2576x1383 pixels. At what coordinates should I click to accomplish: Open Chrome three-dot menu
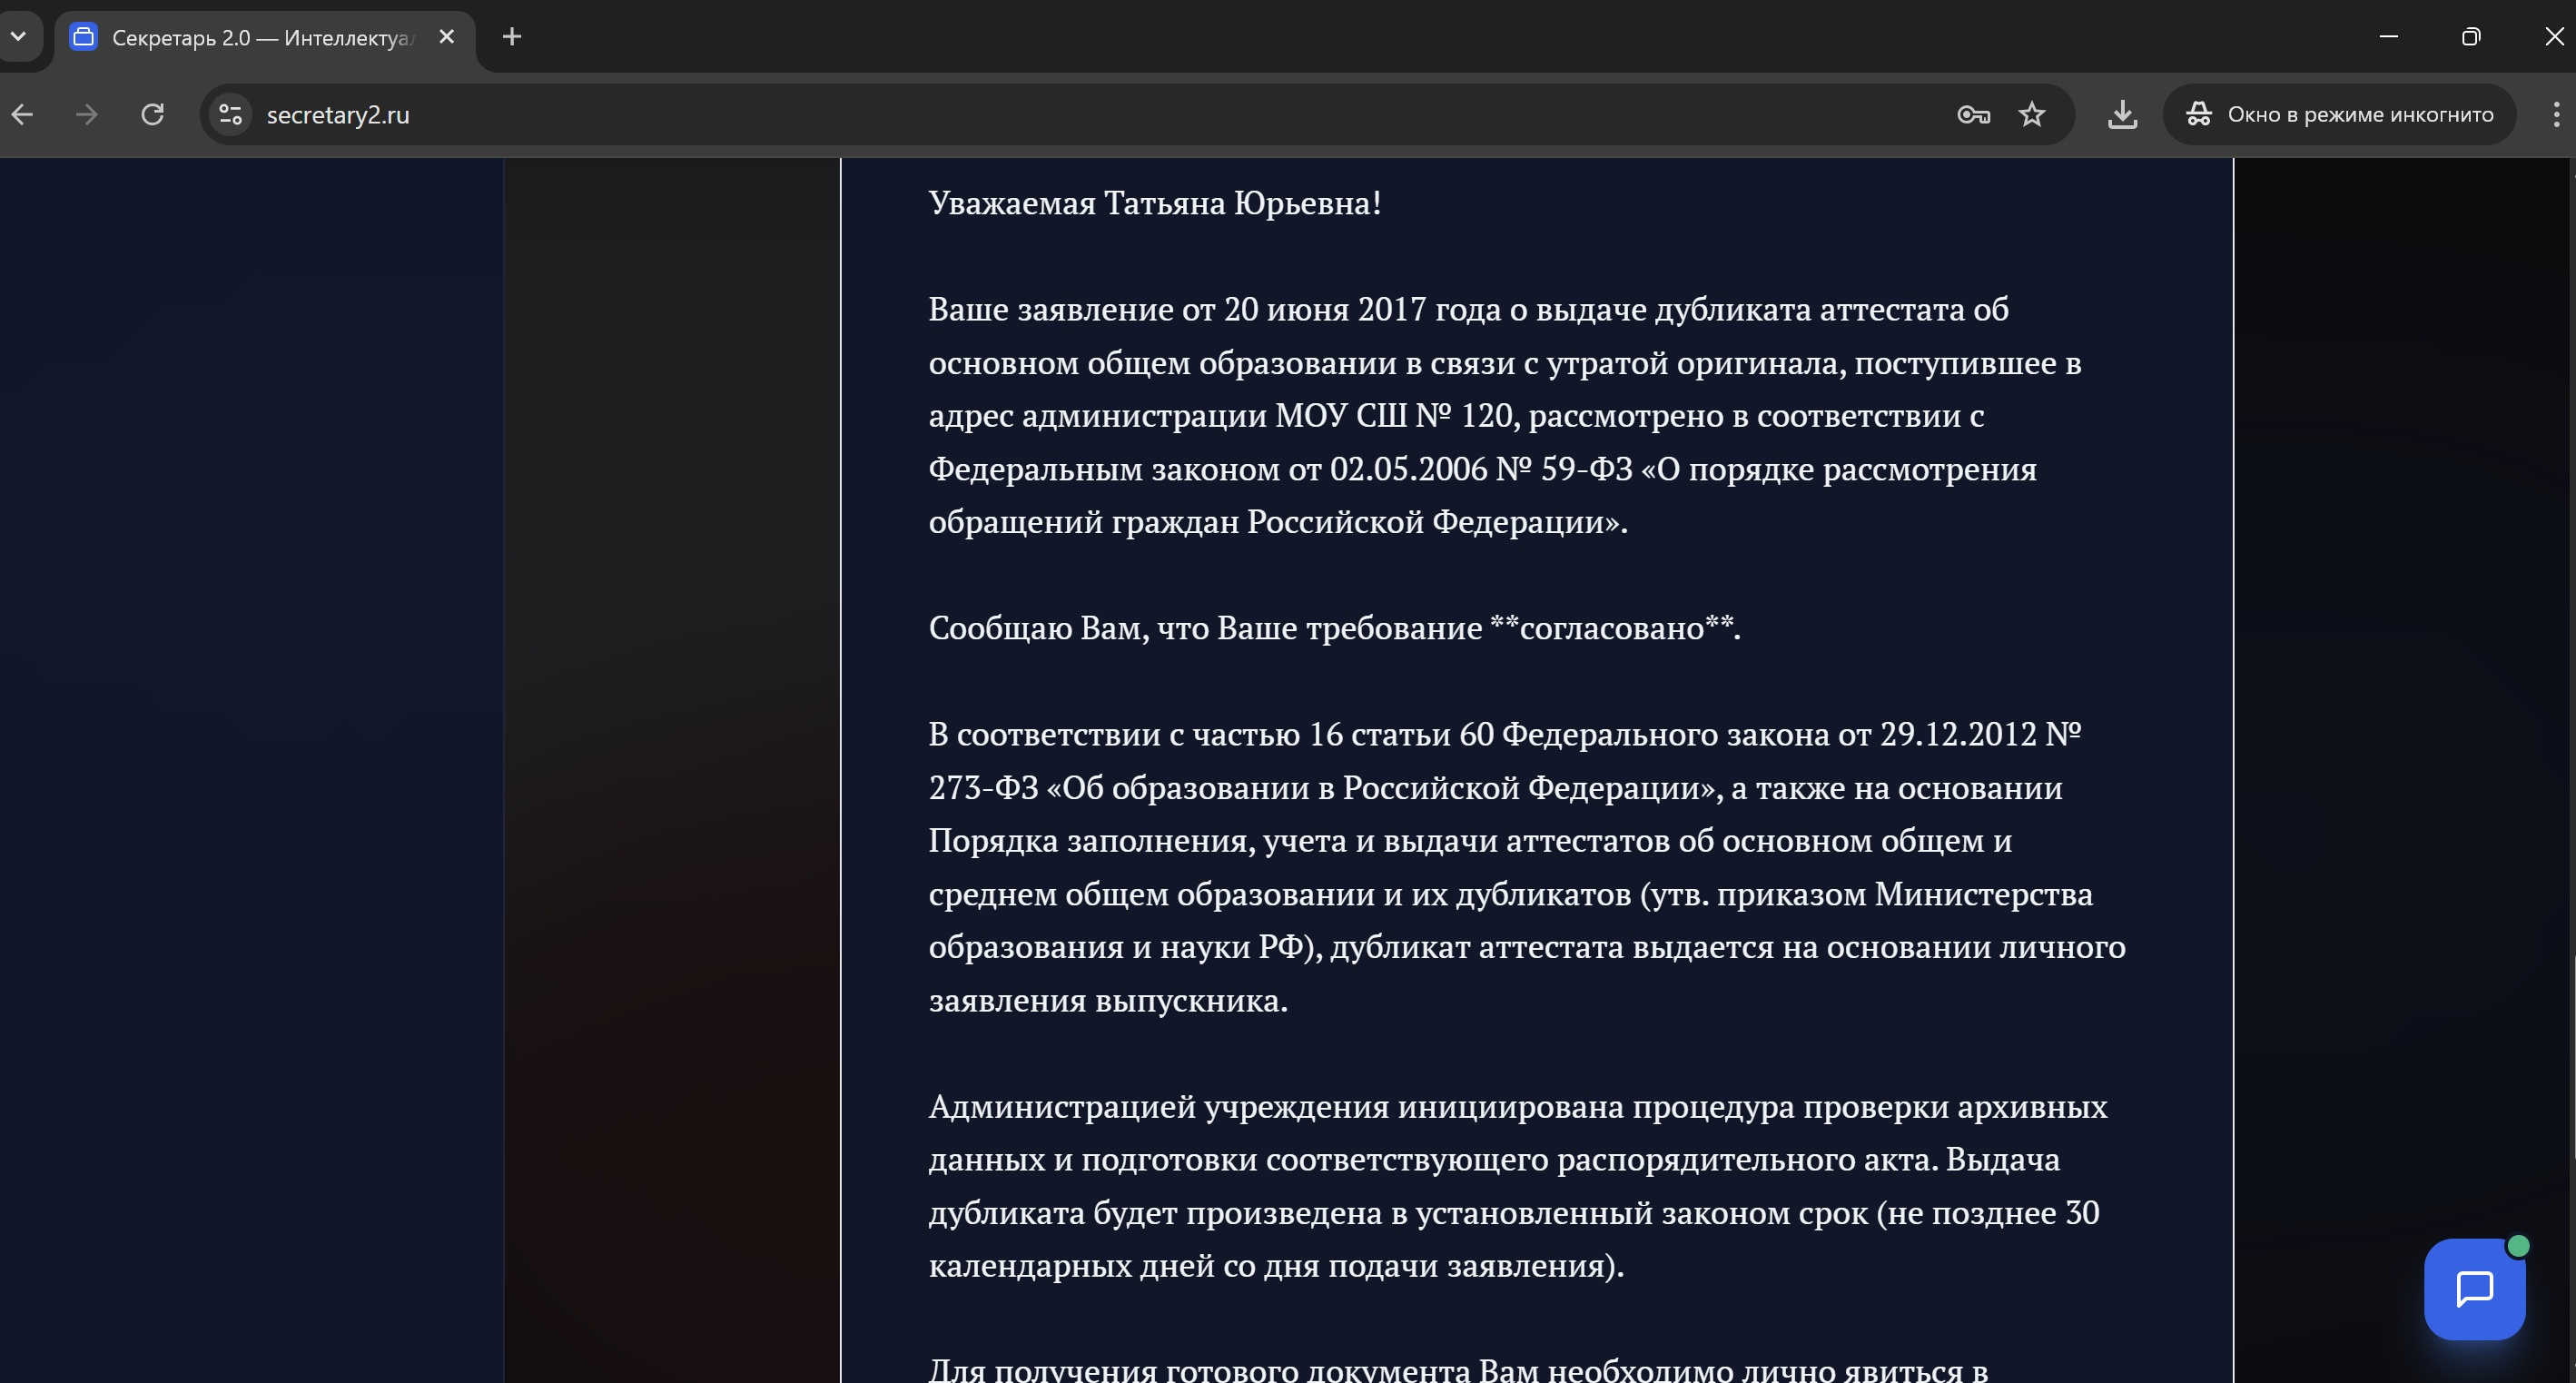coord(2555,115)
